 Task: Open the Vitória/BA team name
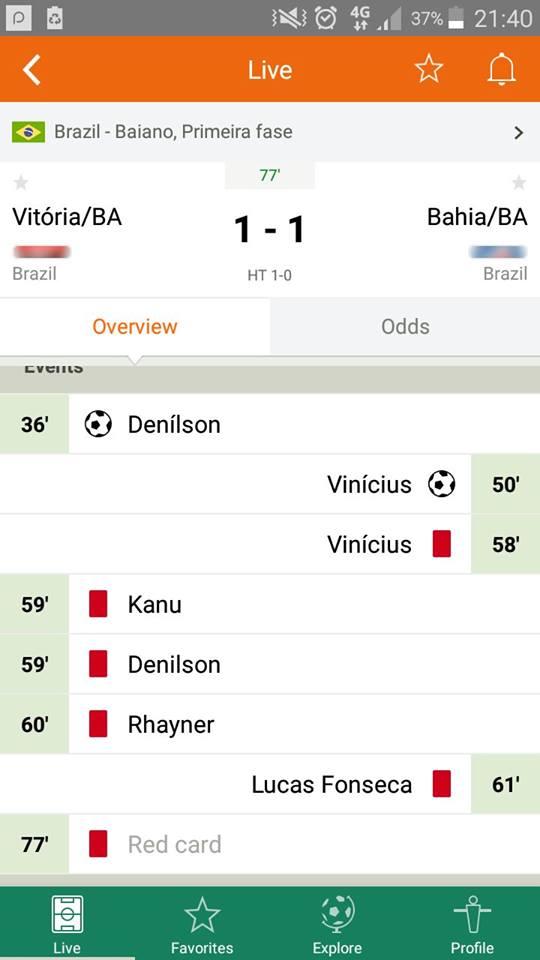[x=67, y=217]
